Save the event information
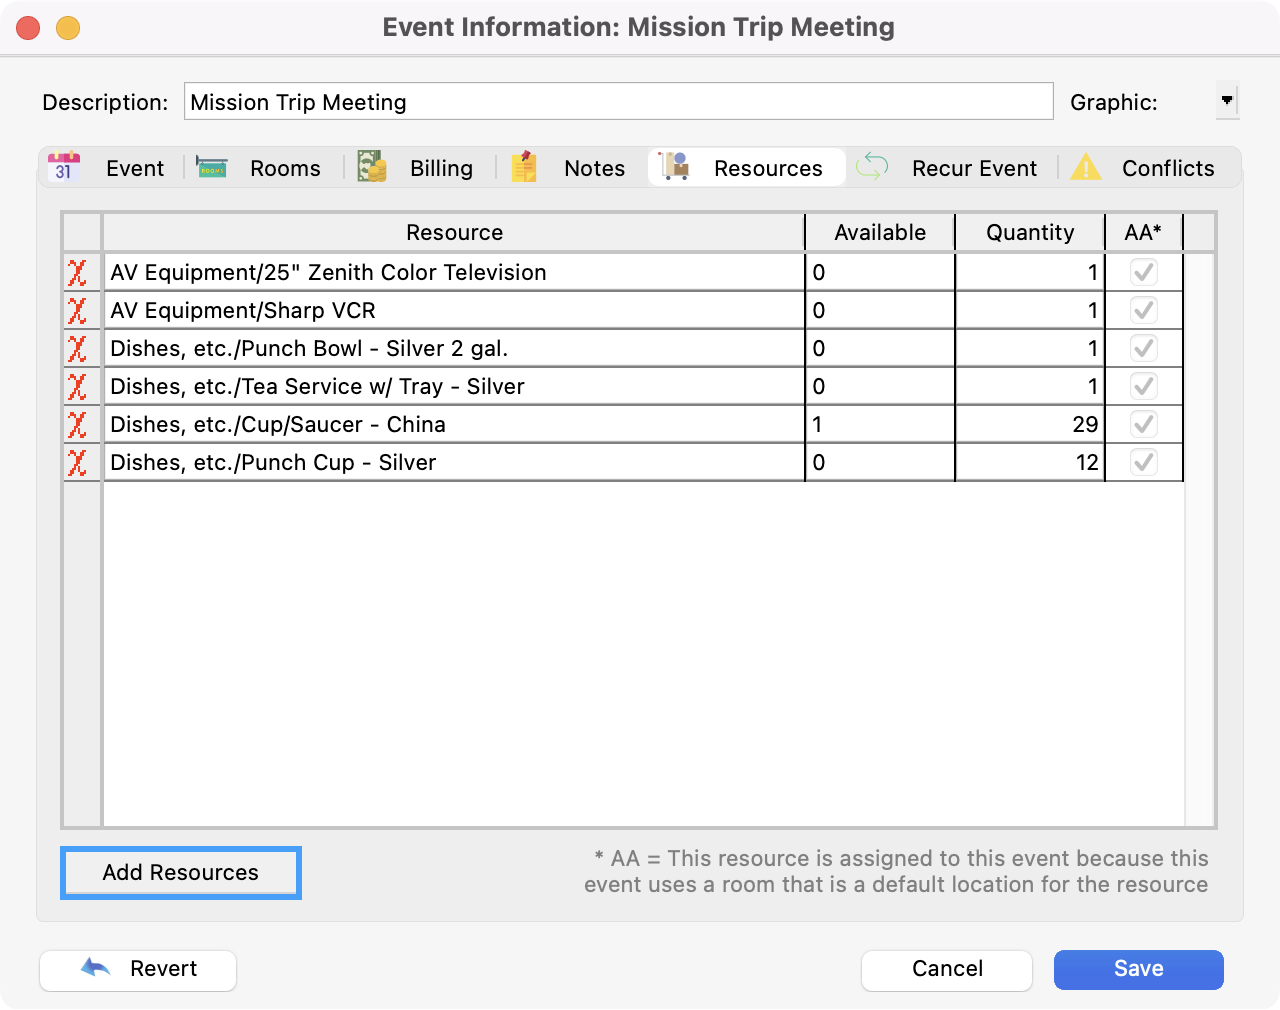Screen dimensions: 1280x1010 click(1138, 969)
